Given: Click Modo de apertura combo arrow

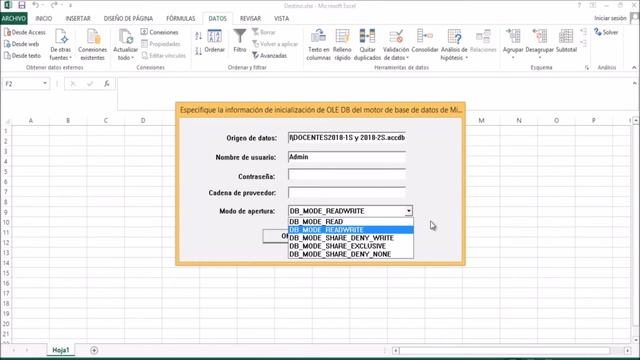Looking at the screenshot, I should click(409, 211).
